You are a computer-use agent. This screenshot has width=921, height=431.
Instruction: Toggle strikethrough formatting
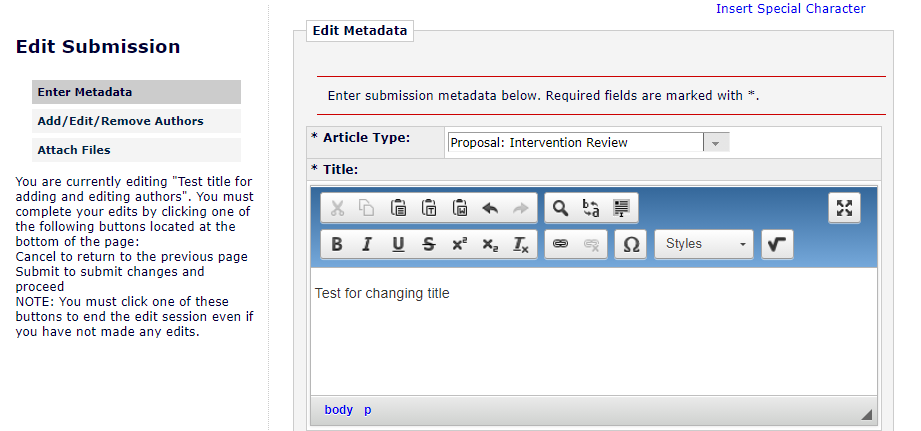pos(429,244)
